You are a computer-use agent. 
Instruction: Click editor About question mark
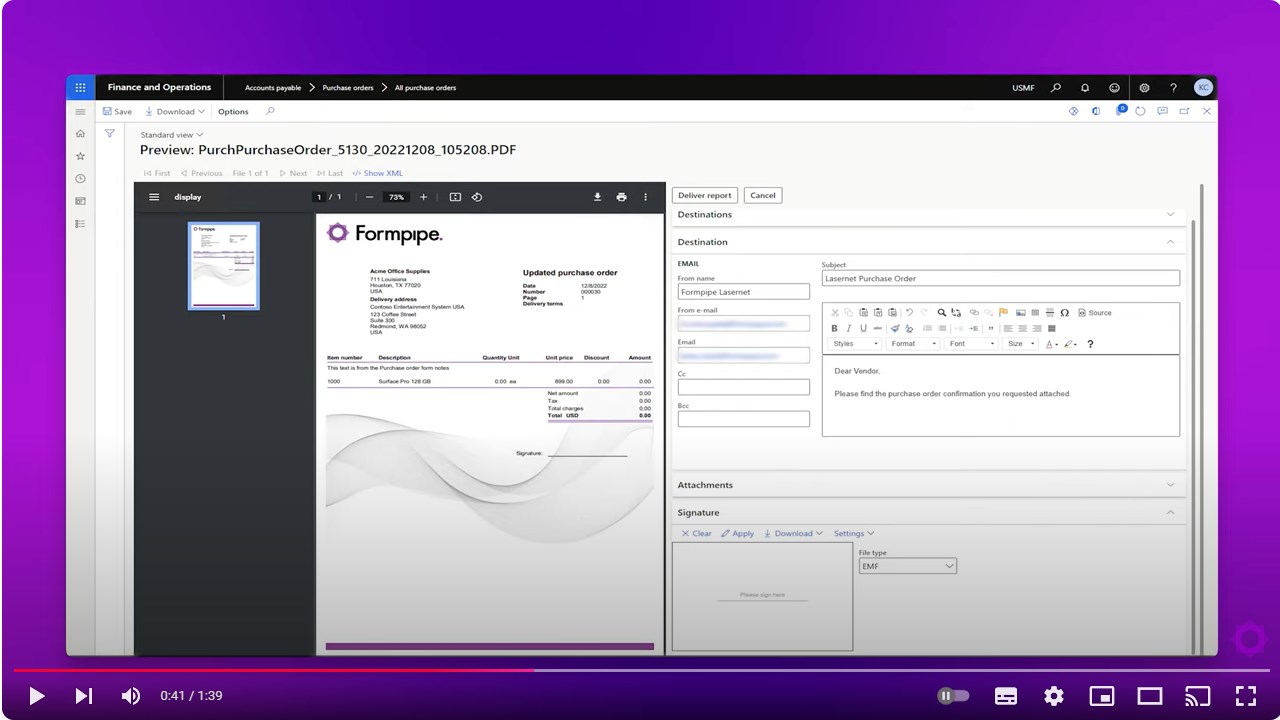click(x=1090, y=344)
